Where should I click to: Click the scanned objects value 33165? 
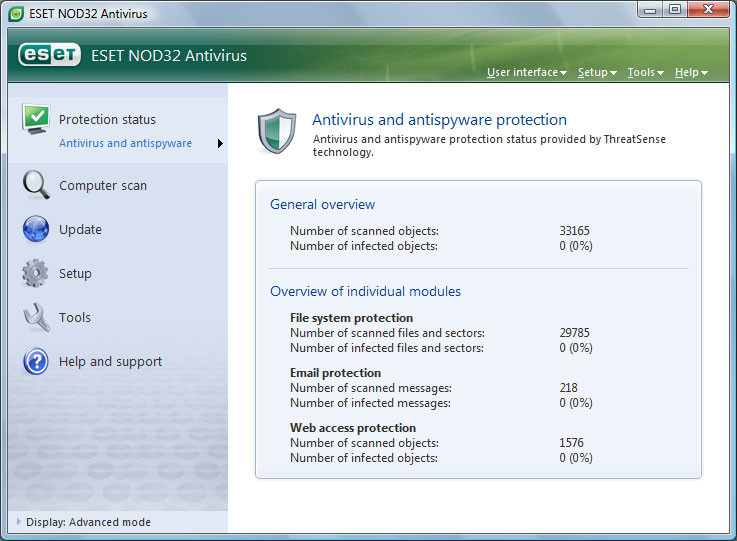tap(574, 231)
